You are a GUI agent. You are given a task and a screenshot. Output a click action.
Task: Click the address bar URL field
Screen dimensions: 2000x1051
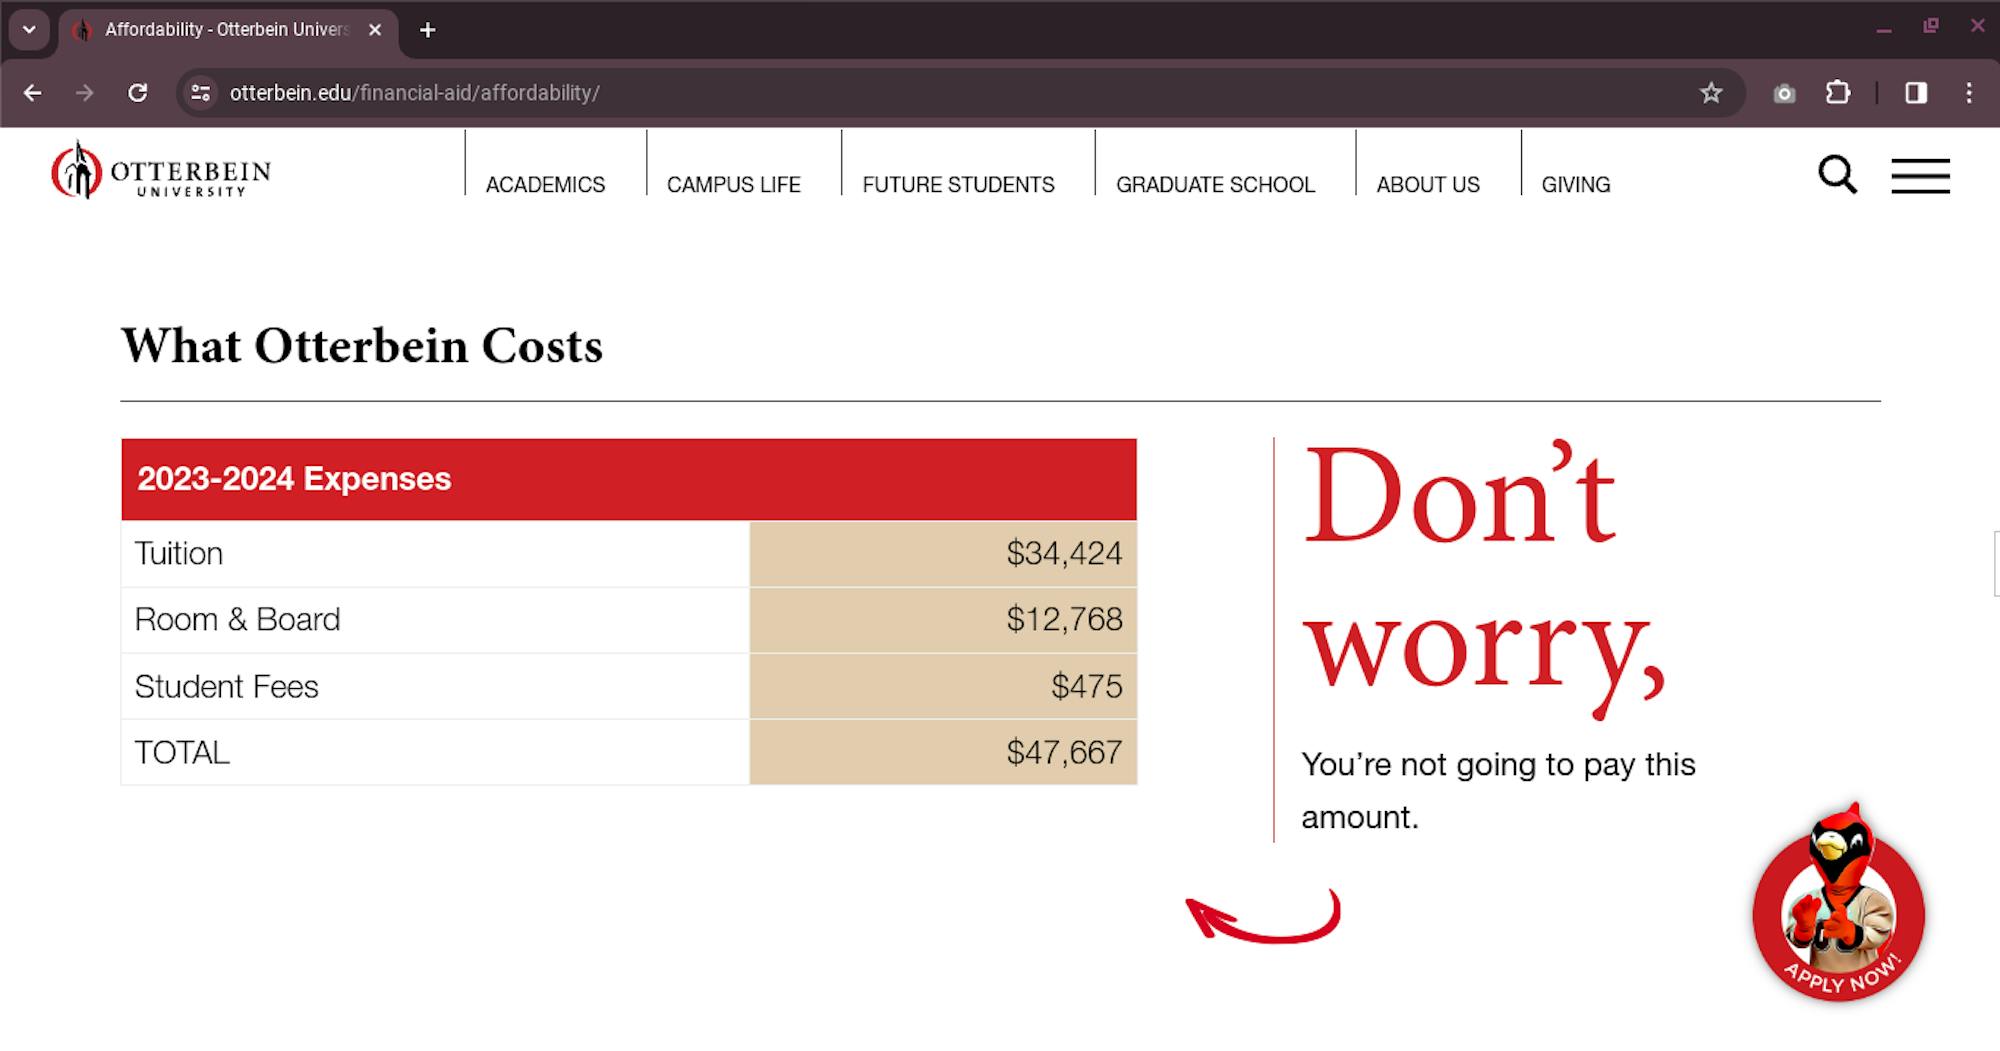(x=900, y=93)
